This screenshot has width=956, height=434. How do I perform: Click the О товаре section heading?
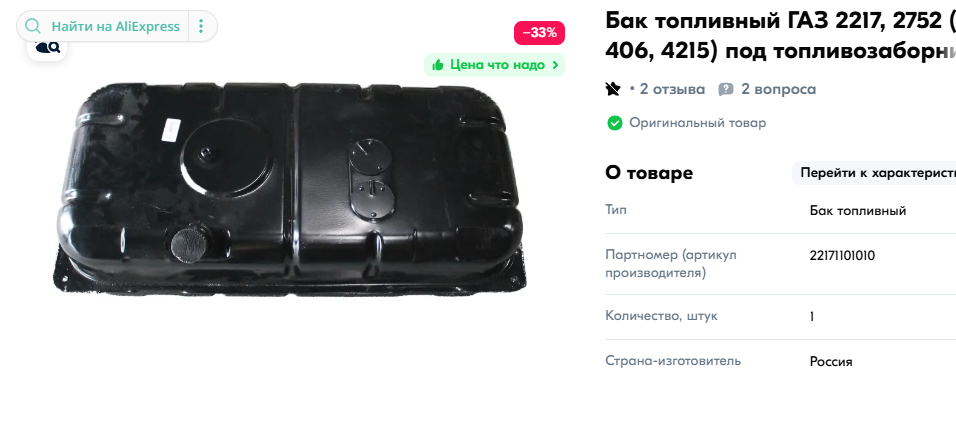tap(649, 173)
